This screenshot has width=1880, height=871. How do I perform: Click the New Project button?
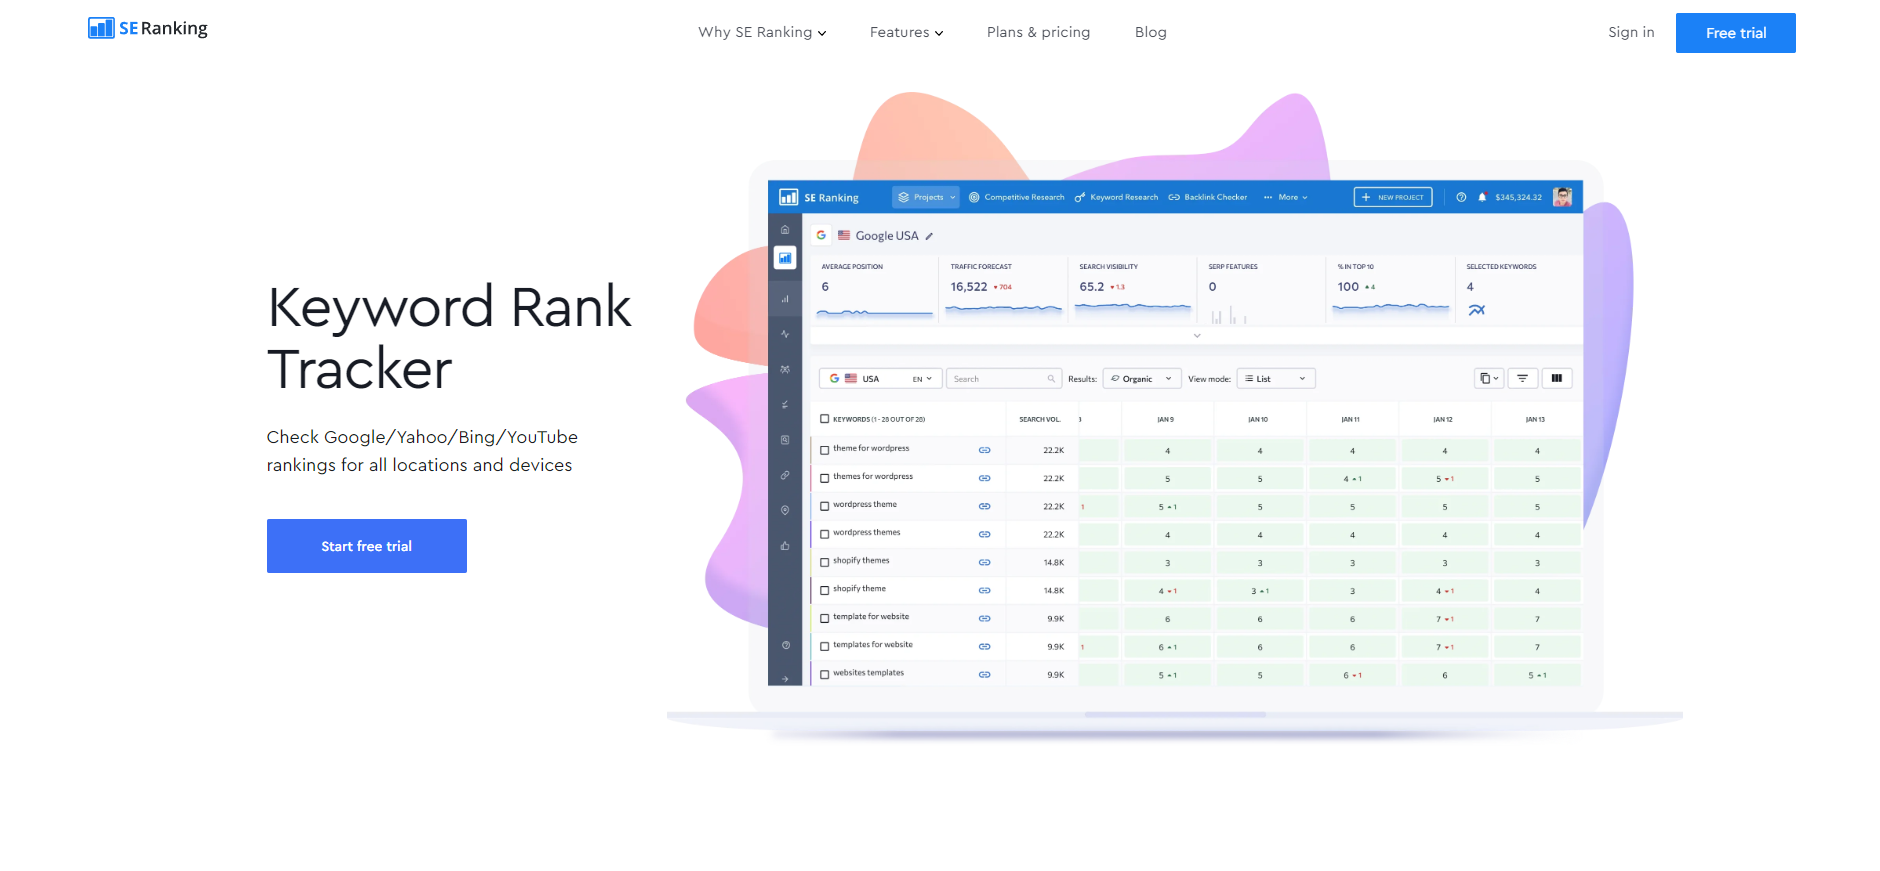[1393, 197]
